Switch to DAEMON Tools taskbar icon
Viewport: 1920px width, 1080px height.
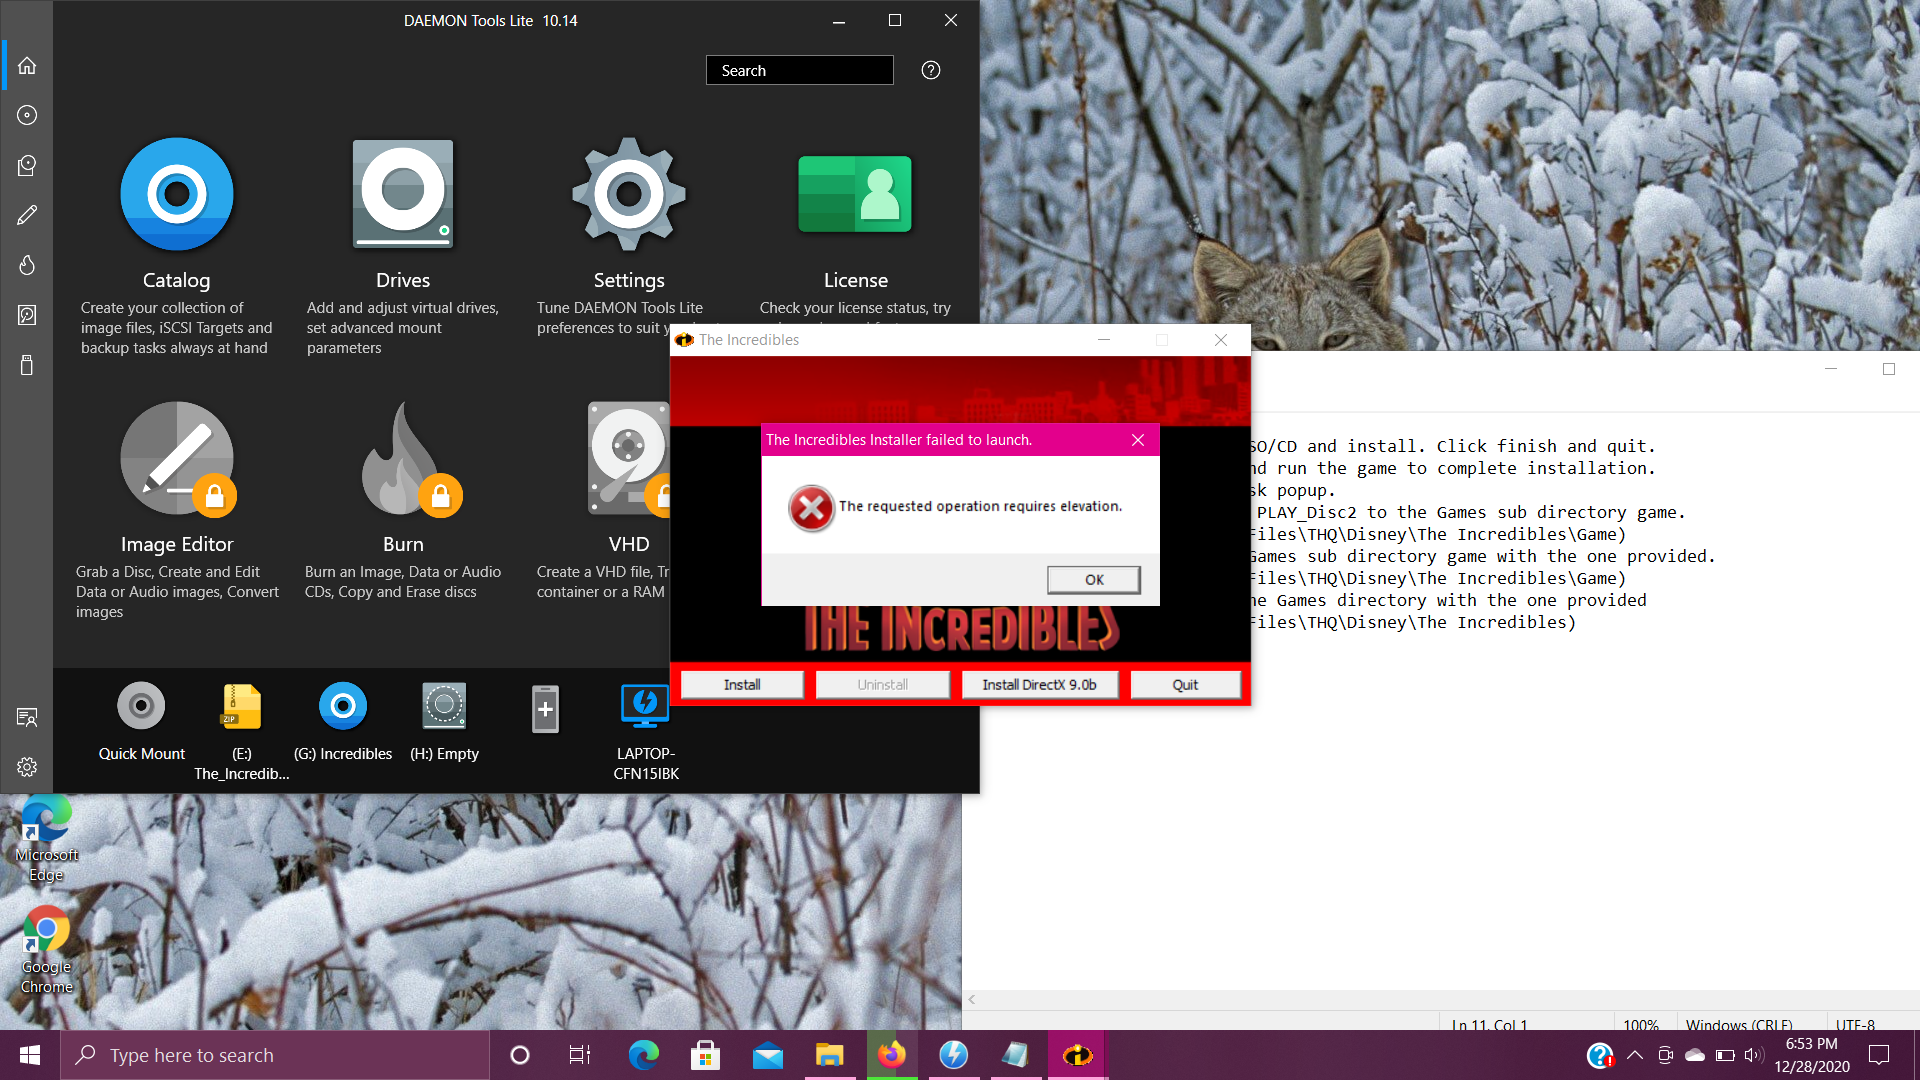pos(953,1055)
